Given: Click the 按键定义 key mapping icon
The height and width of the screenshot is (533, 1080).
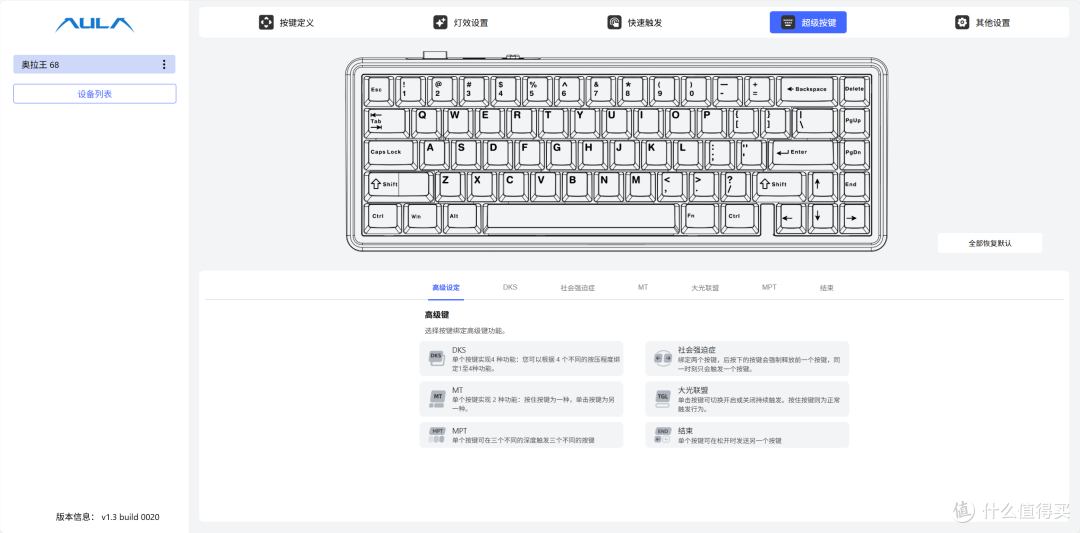Looking at the screenshot, I should 265,23.
